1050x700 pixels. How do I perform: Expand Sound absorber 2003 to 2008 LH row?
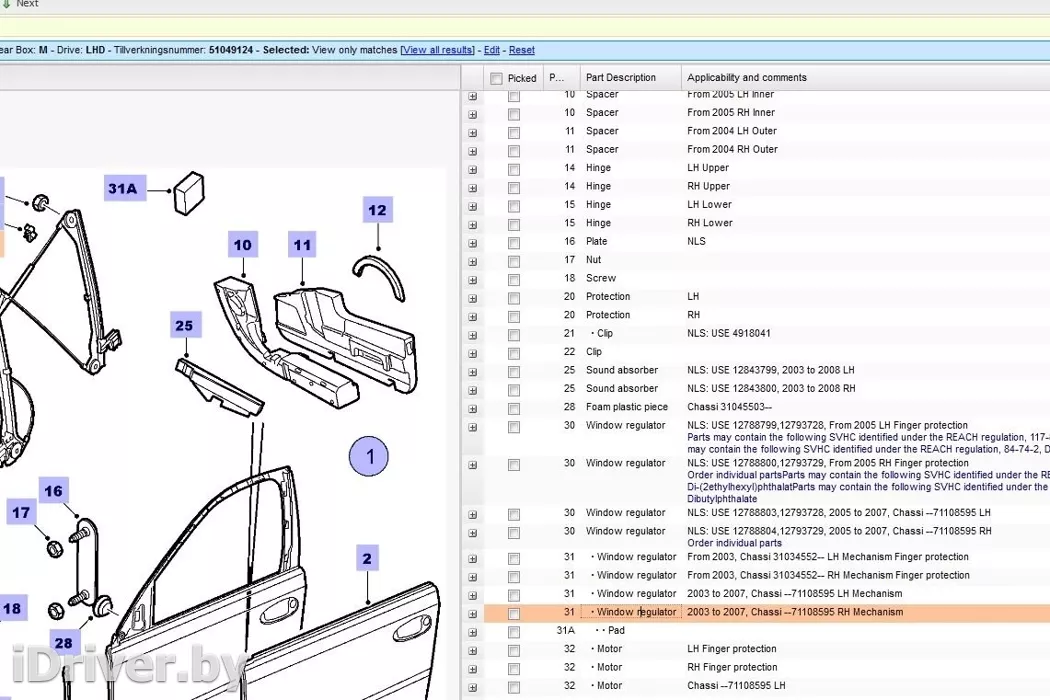473,372
